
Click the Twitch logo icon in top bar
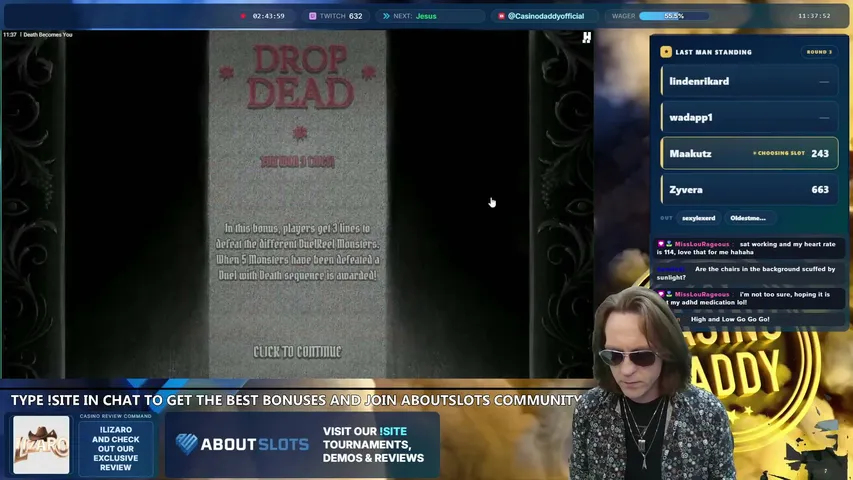click(x=313, y=16)
